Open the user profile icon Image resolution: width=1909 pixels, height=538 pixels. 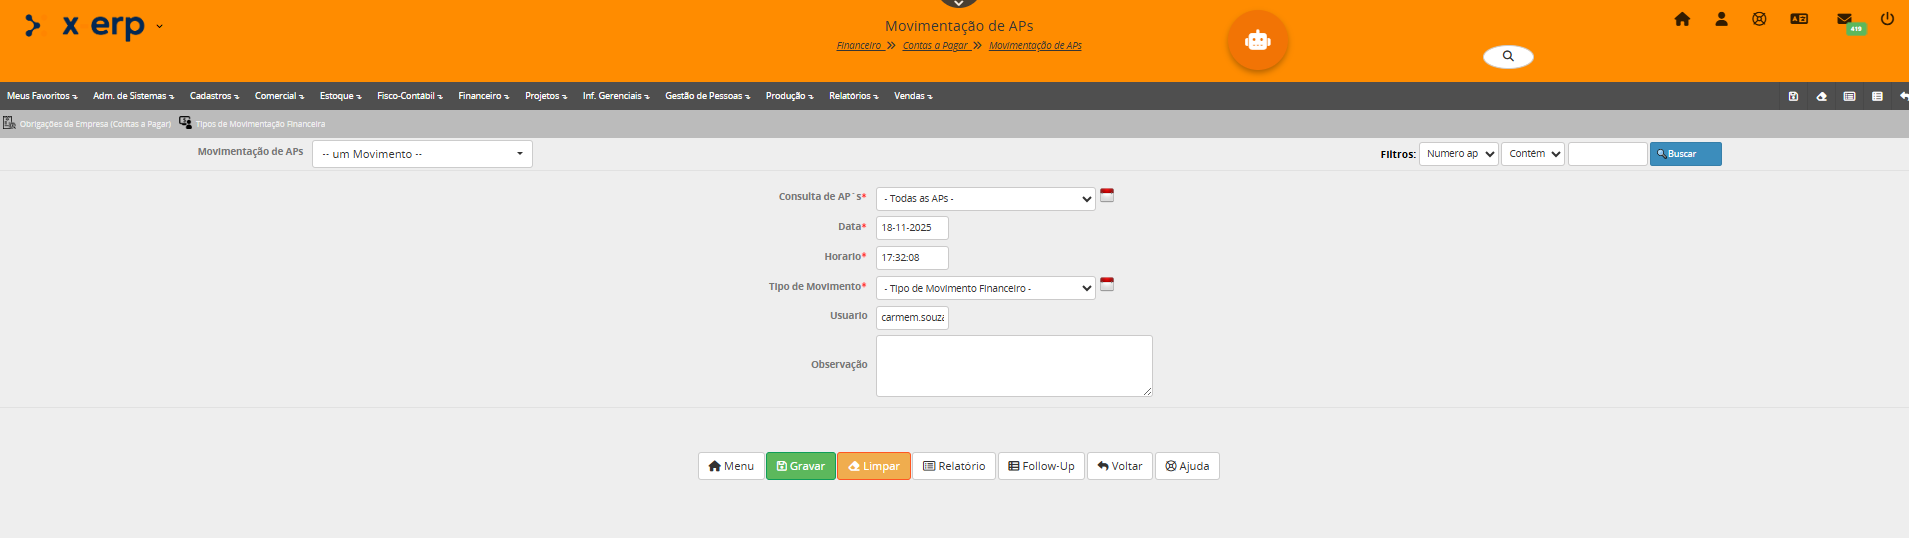(x=1721, y=19)
